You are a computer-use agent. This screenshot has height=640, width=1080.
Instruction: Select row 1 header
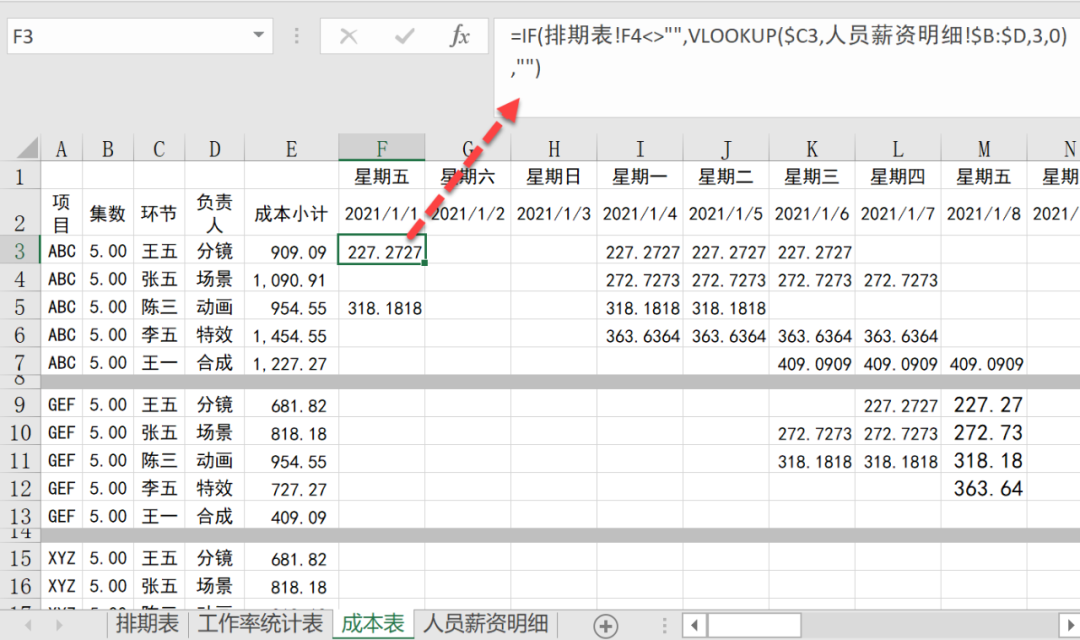pyautogui.click(x=20, y=176)
